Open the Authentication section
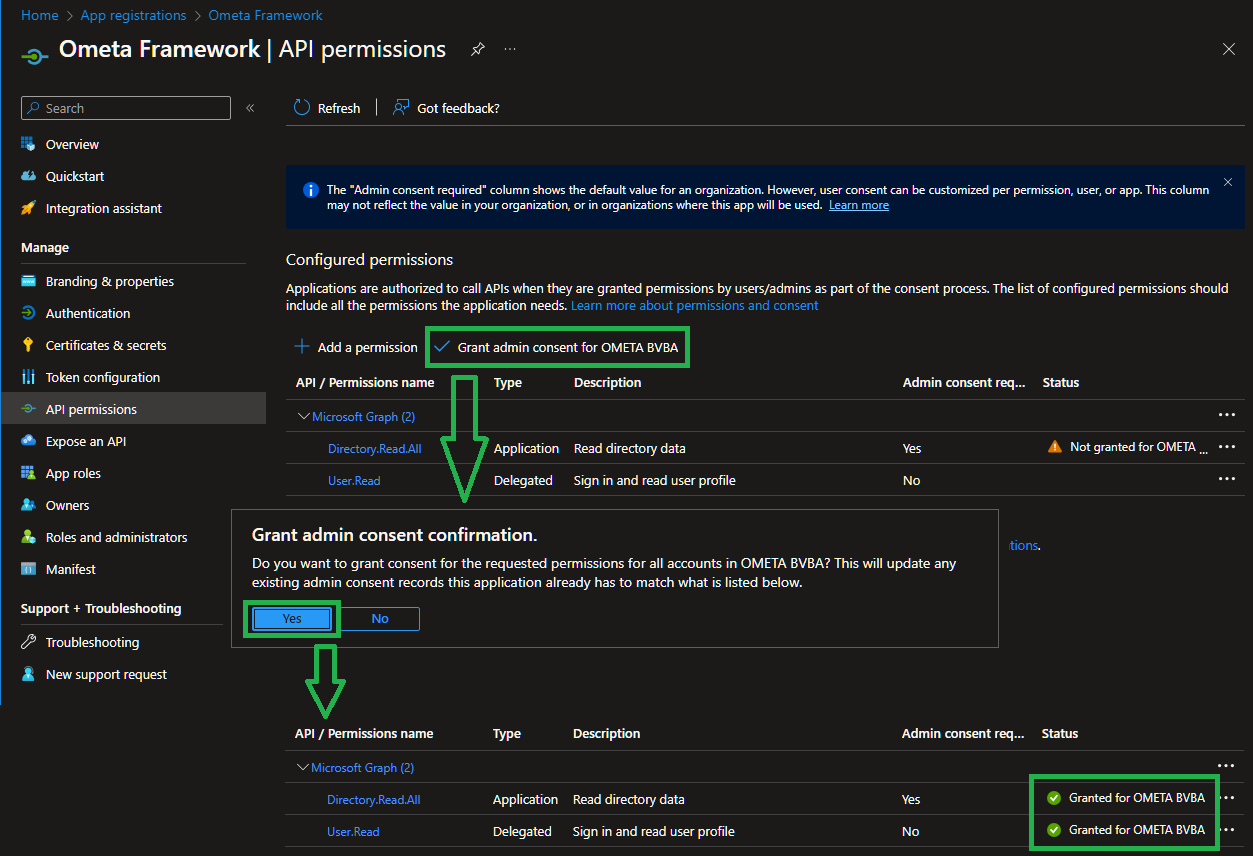The width and height of the screenshot is (1253, 856). coord(88,313)
